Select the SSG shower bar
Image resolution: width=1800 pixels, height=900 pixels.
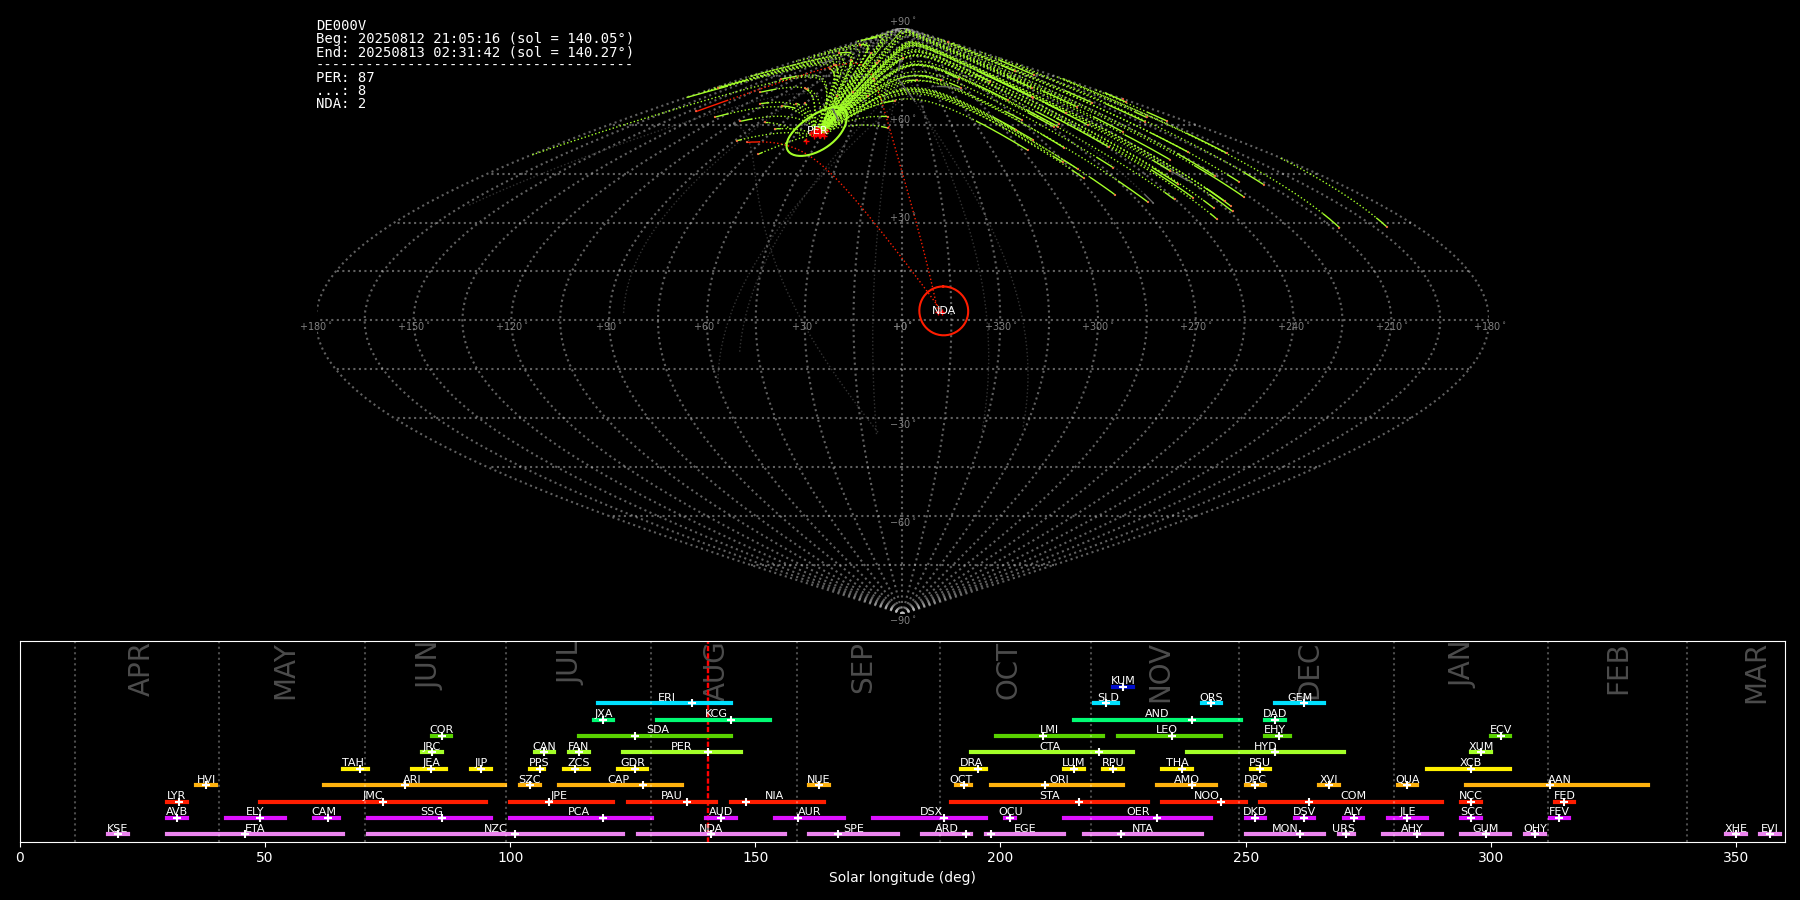pos(429,818)
